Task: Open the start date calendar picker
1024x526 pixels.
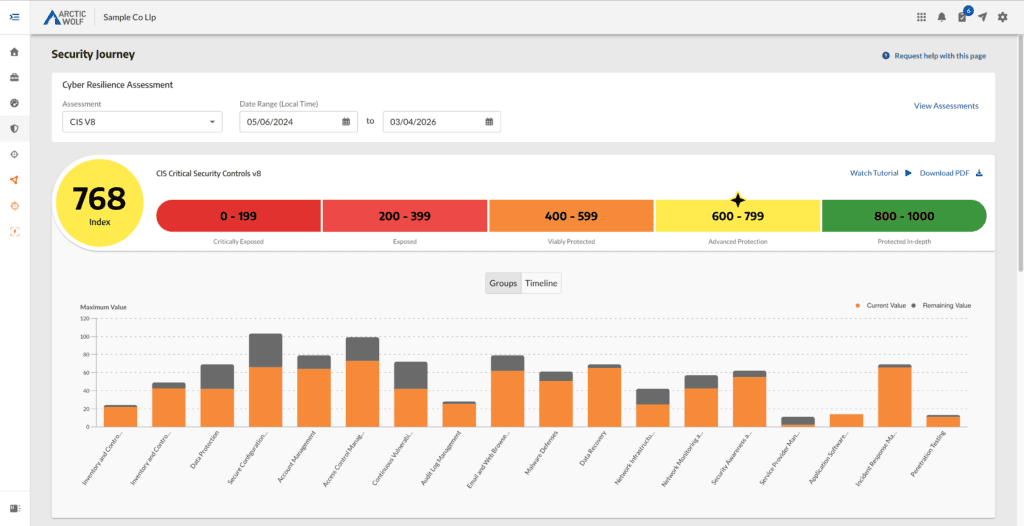Action: point(346,122)
